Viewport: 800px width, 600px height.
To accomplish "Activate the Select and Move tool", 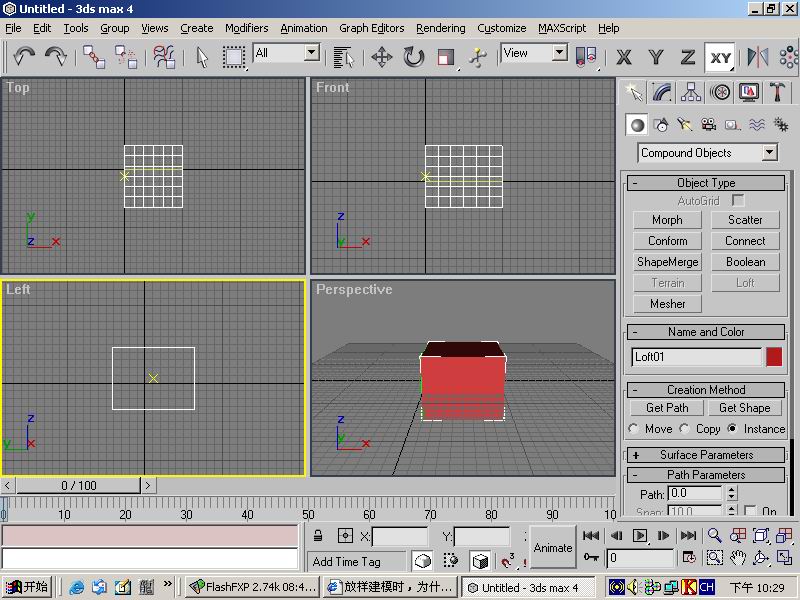I will pyautogui.click(x=382, y=57).
